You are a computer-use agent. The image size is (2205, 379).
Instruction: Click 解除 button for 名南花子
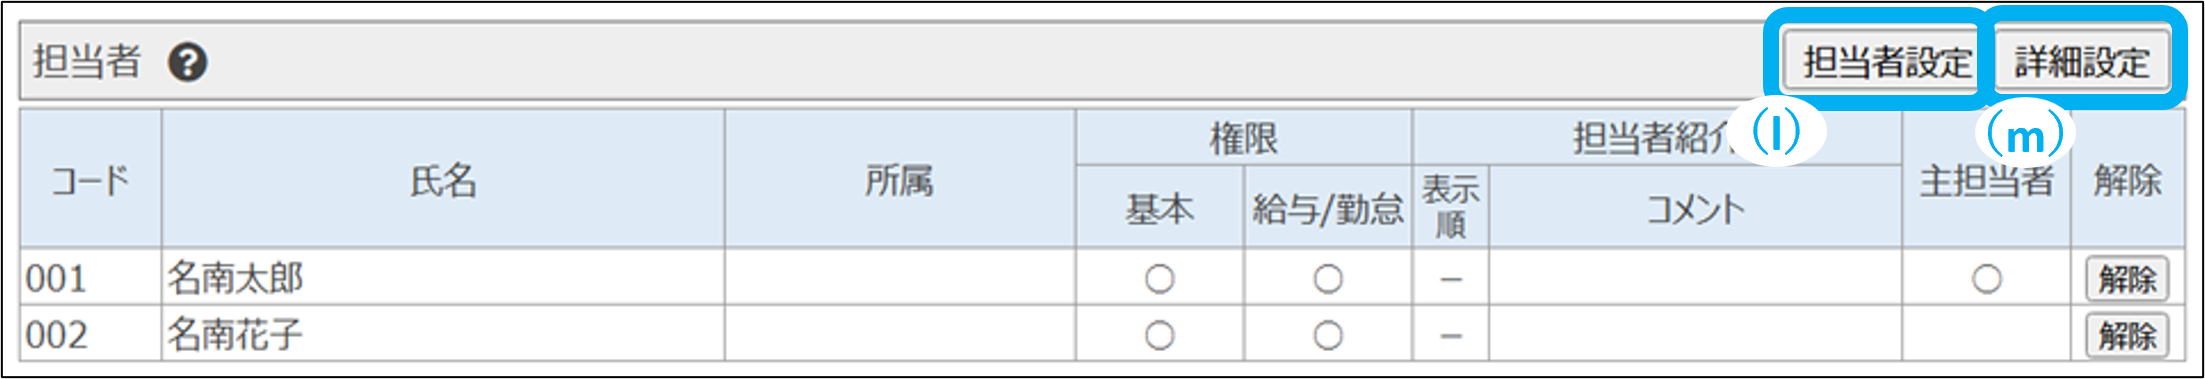(2127, 335)
